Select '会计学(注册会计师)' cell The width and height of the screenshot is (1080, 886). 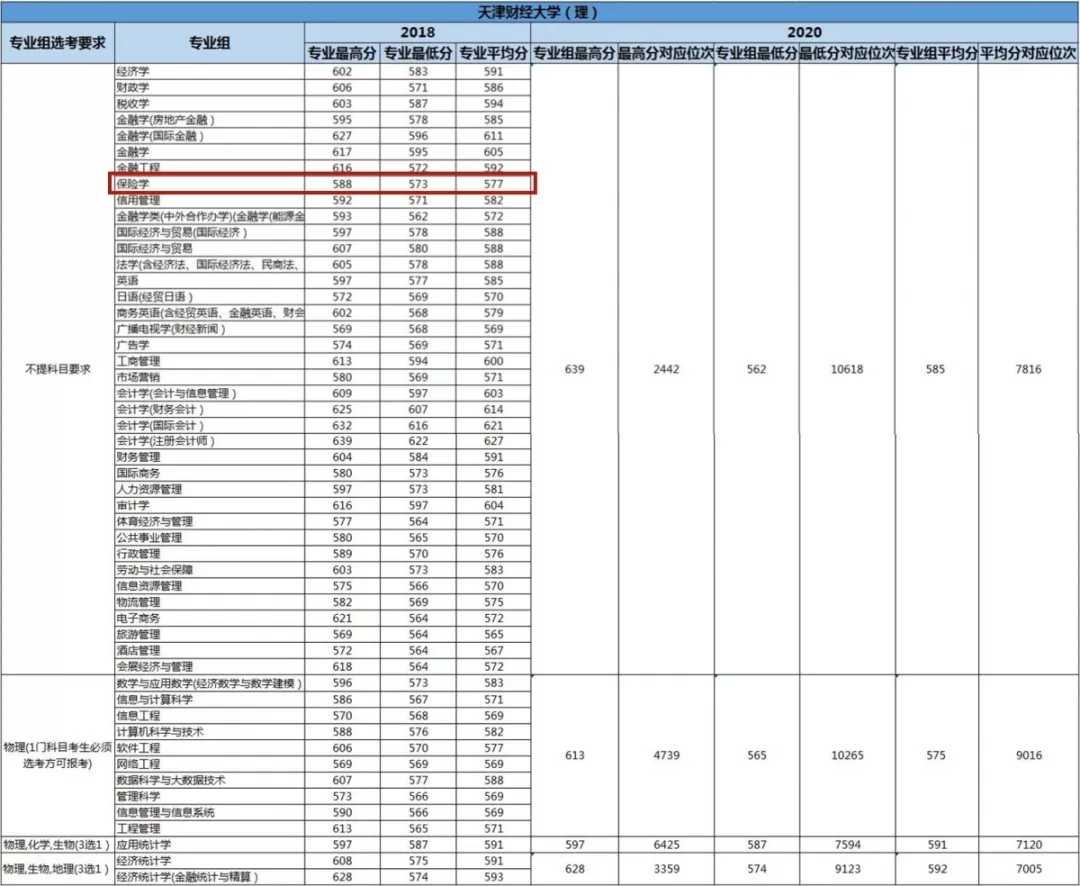[209, 441]
